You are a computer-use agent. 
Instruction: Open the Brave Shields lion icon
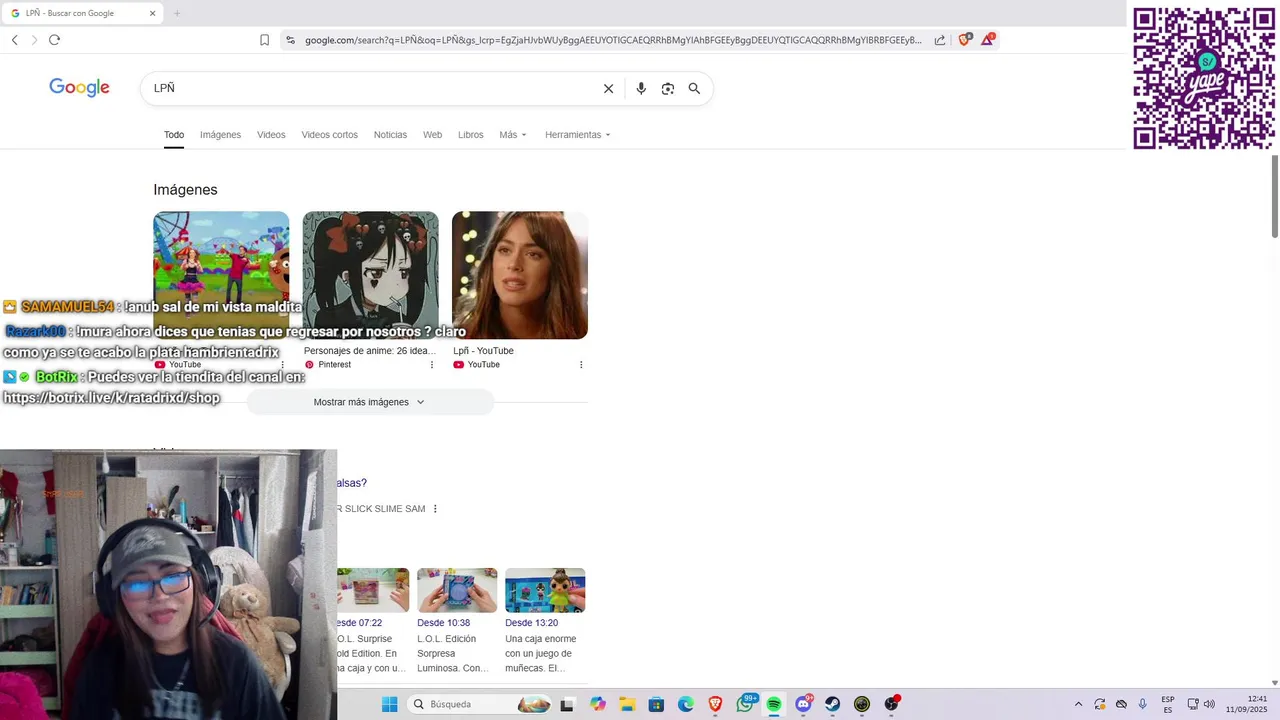click(964, 40)
